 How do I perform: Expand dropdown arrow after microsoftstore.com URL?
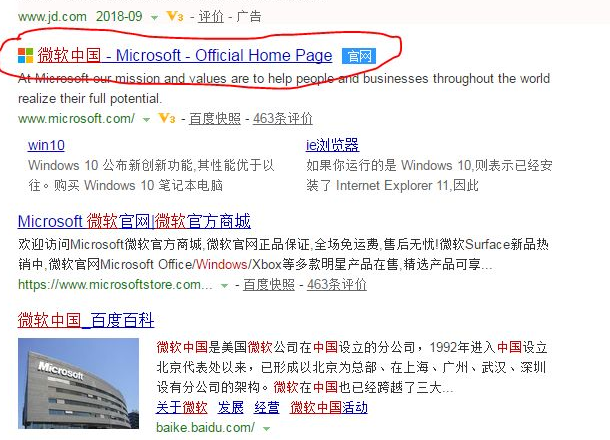pyautogui.click(x=224, y=286)
